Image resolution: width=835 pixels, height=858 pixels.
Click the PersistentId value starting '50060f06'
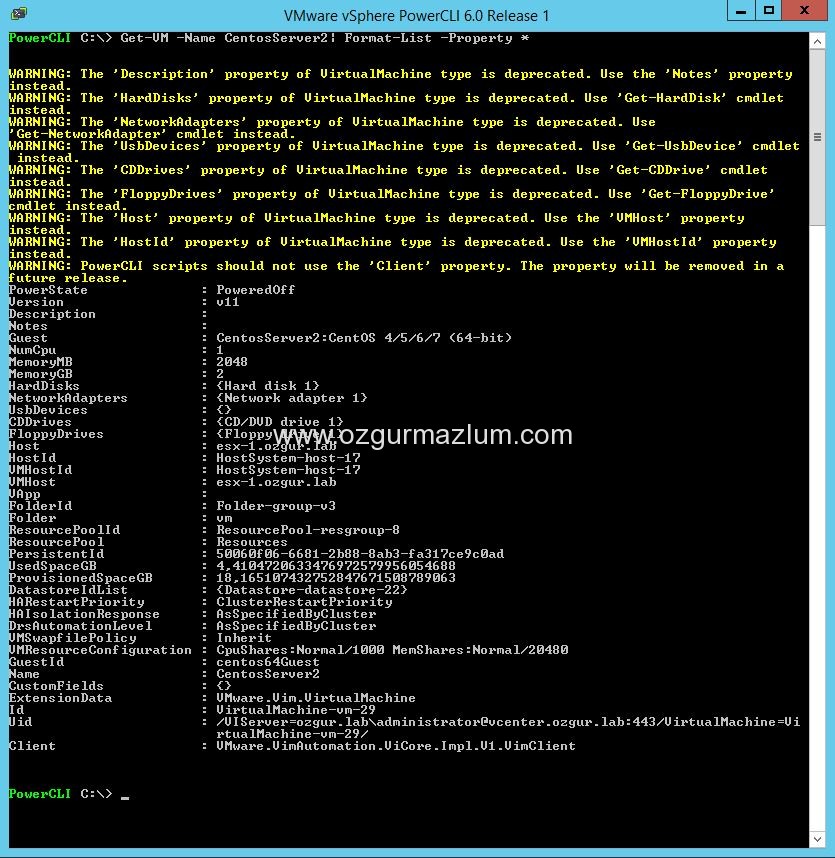(x=360, y=554)
